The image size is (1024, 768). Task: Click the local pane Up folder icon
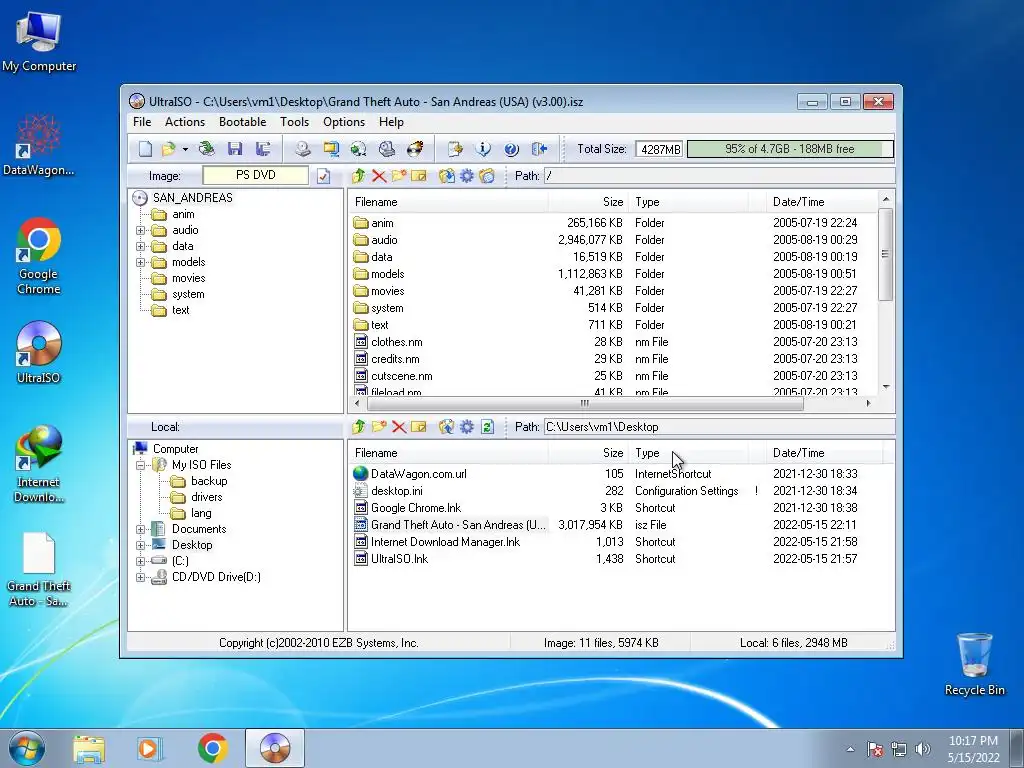tap(359, 427)
